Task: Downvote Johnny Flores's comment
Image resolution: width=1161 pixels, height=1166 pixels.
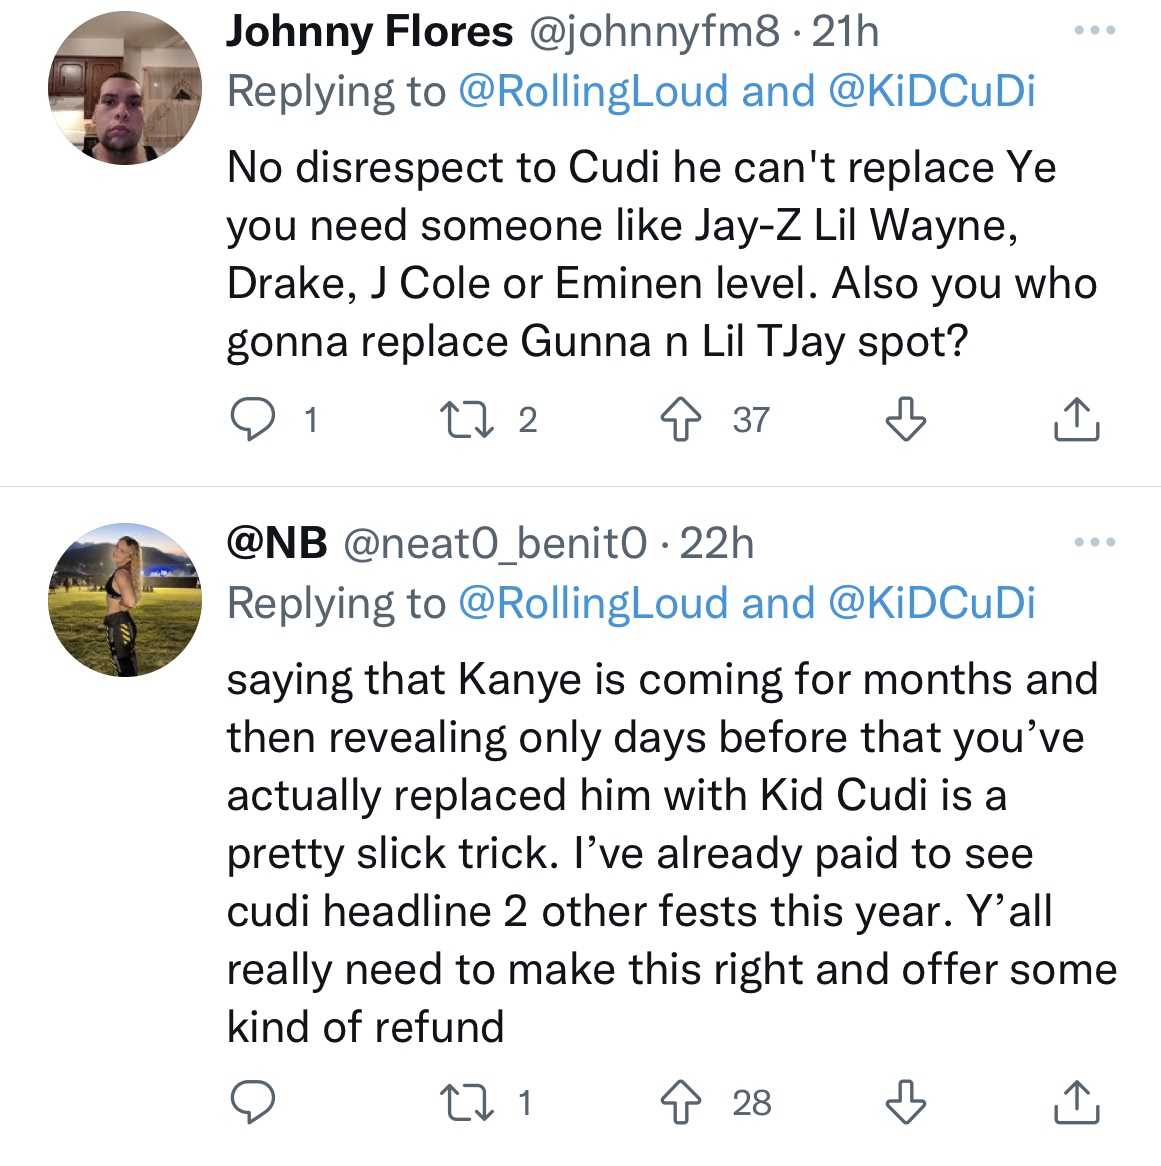Action: 906,420
